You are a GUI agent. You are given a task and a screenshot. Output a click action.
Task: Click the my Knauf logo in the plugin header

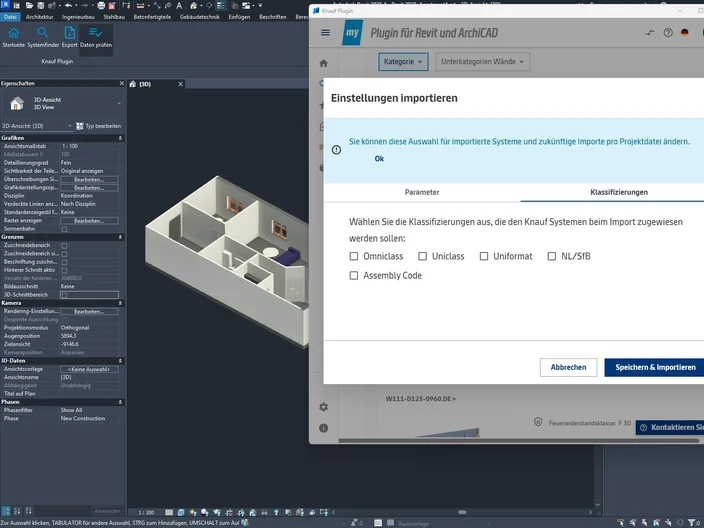click(352, 32)
